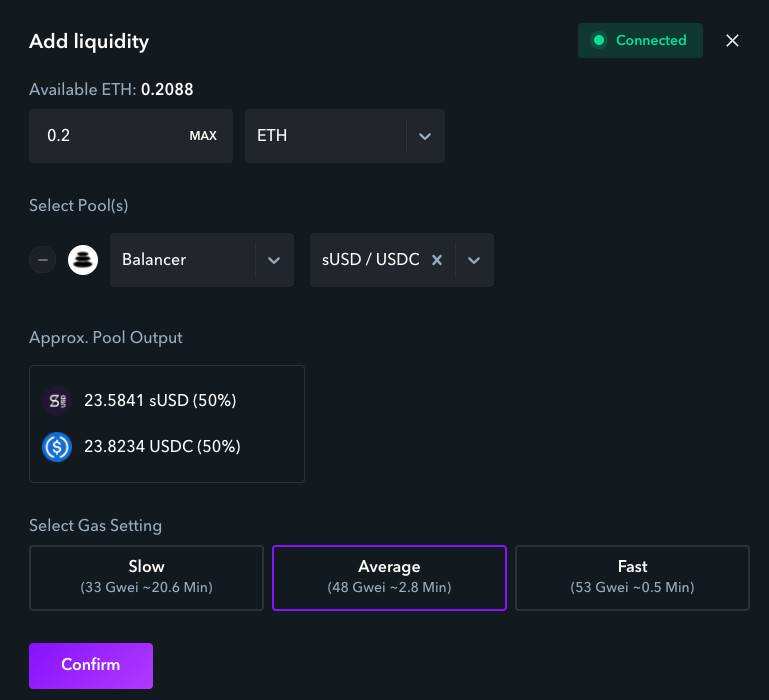Click the sUSD token icon
Screen dimensions: 769x700
(57, 401)
